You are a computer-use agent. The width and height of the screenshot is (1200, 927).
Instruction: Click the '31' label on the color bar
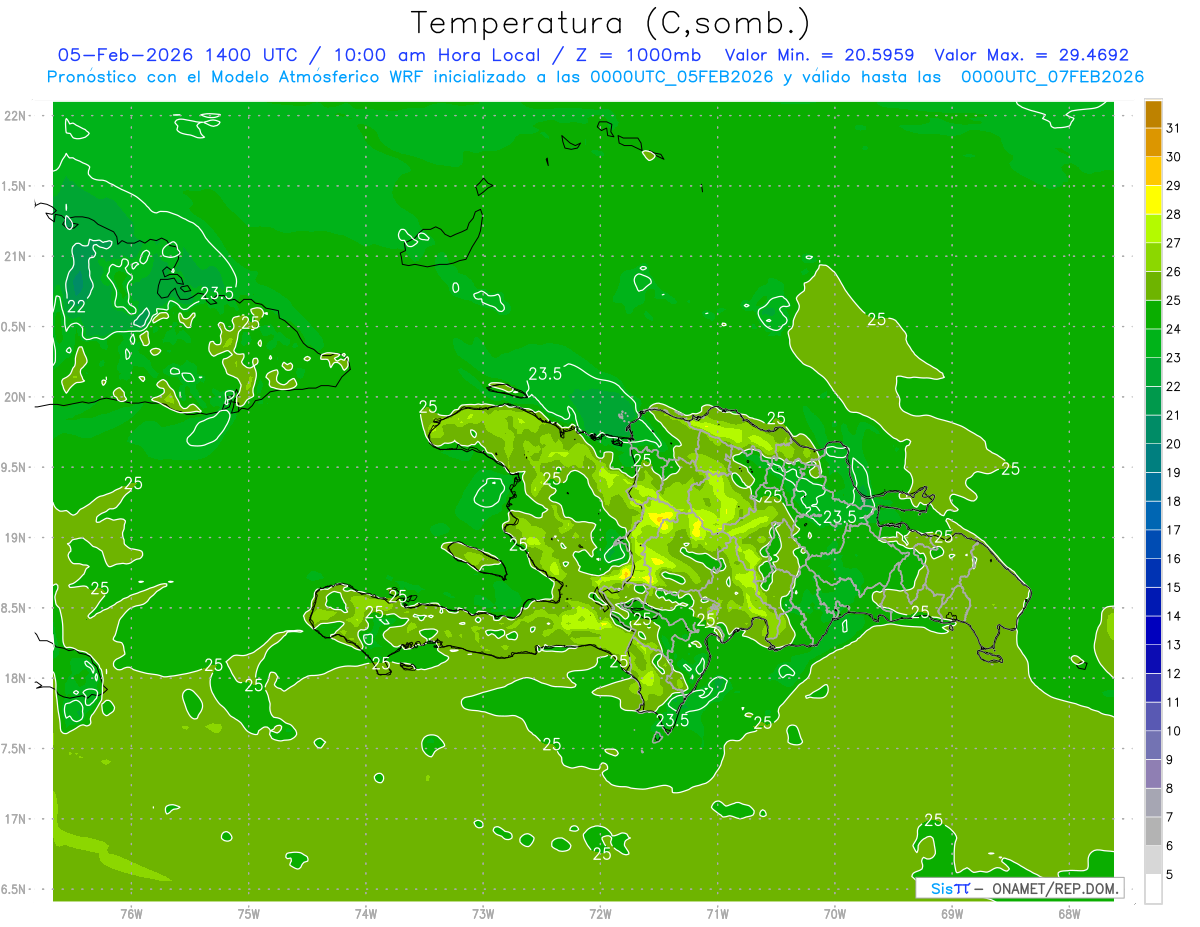1174,127
